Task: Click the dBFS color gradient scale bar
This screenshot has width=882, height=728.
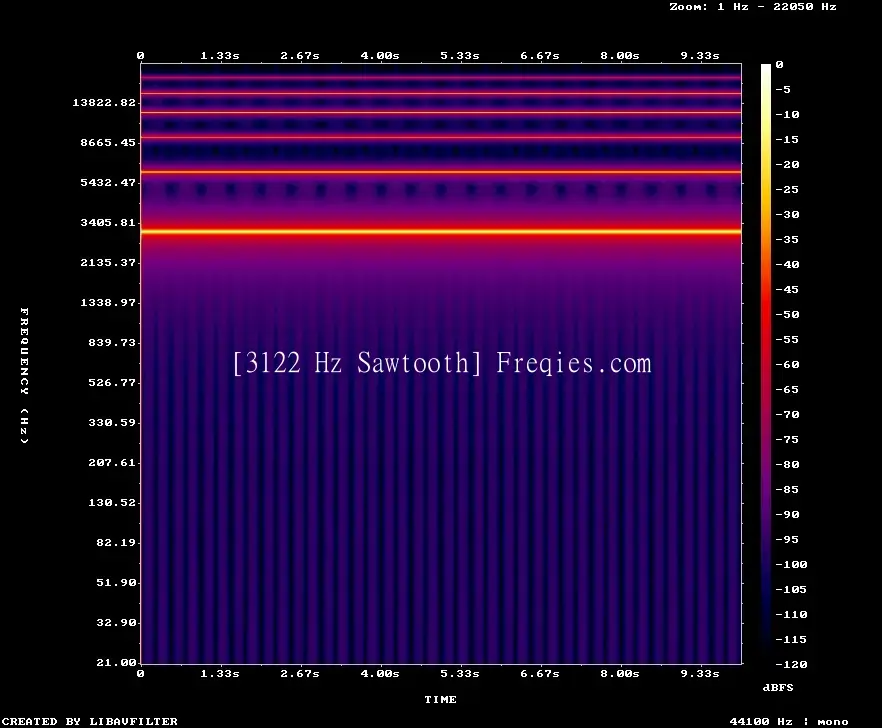Action: tap(766, 364)
